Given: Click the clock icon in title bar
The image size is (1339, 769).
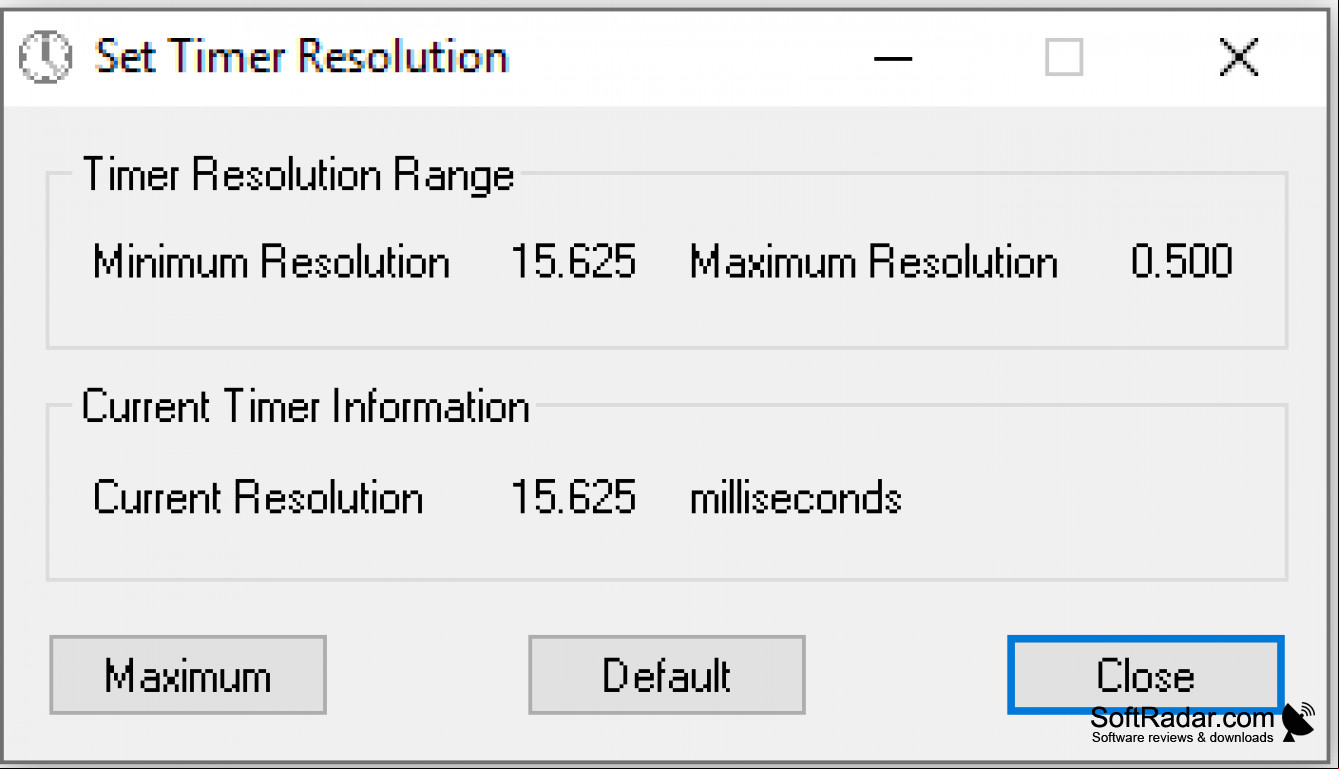Looking at the screenshot, I should (46, 56).
